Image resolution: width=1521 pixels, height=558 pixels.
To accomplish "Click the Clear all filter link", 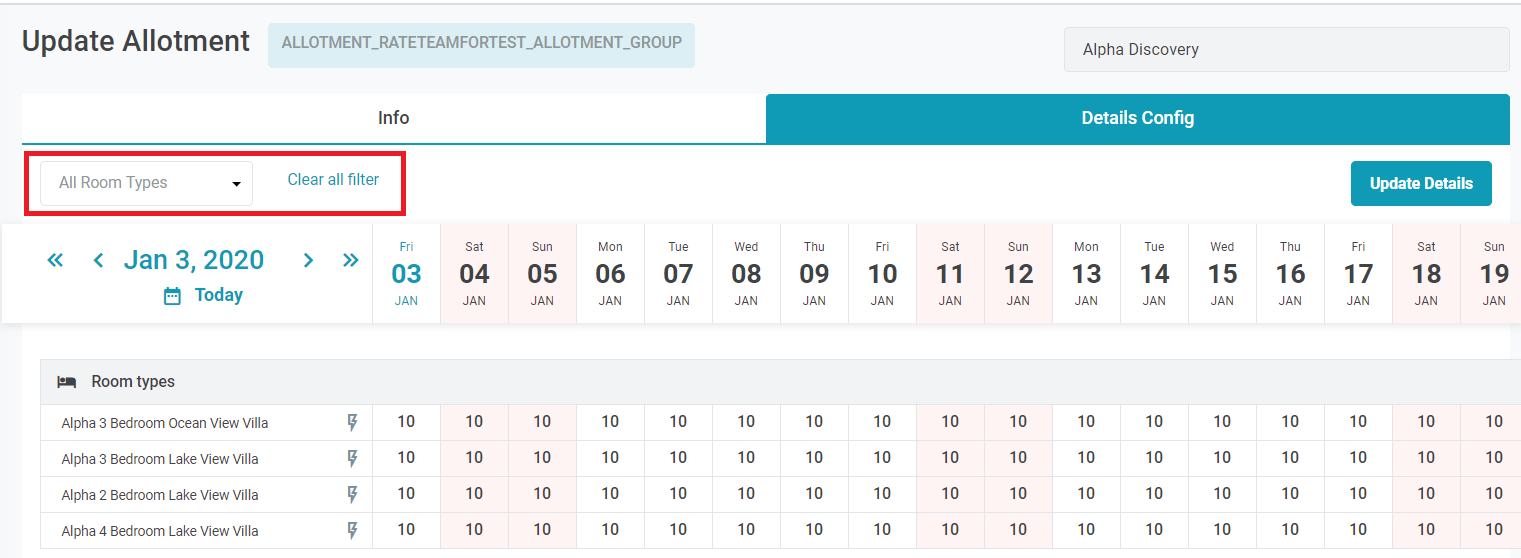I will [x=333, y=180].
